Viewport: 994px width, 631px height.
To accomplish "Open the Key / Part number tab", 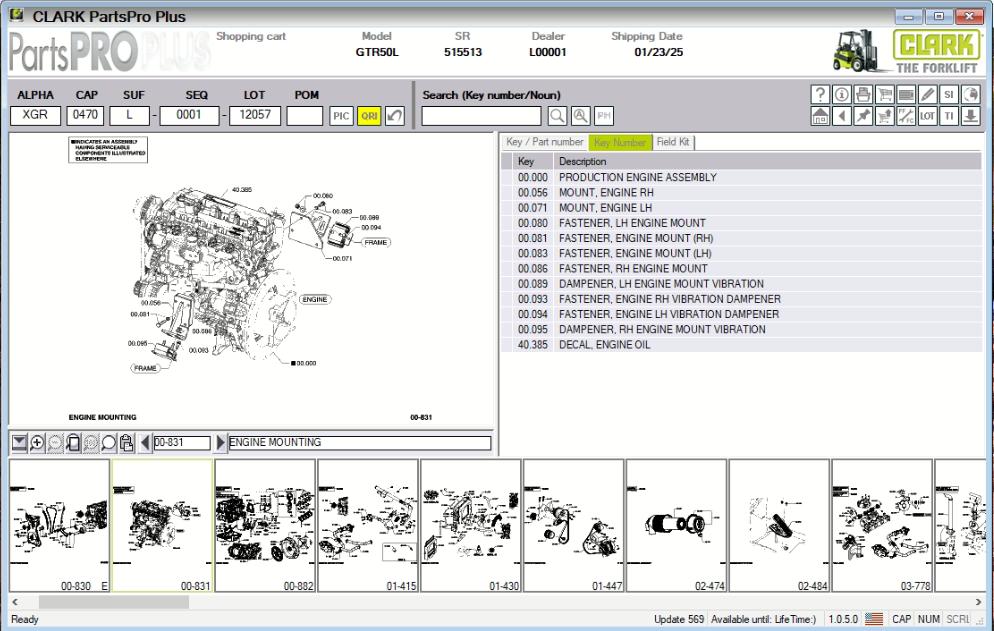I will click(545, 142).
